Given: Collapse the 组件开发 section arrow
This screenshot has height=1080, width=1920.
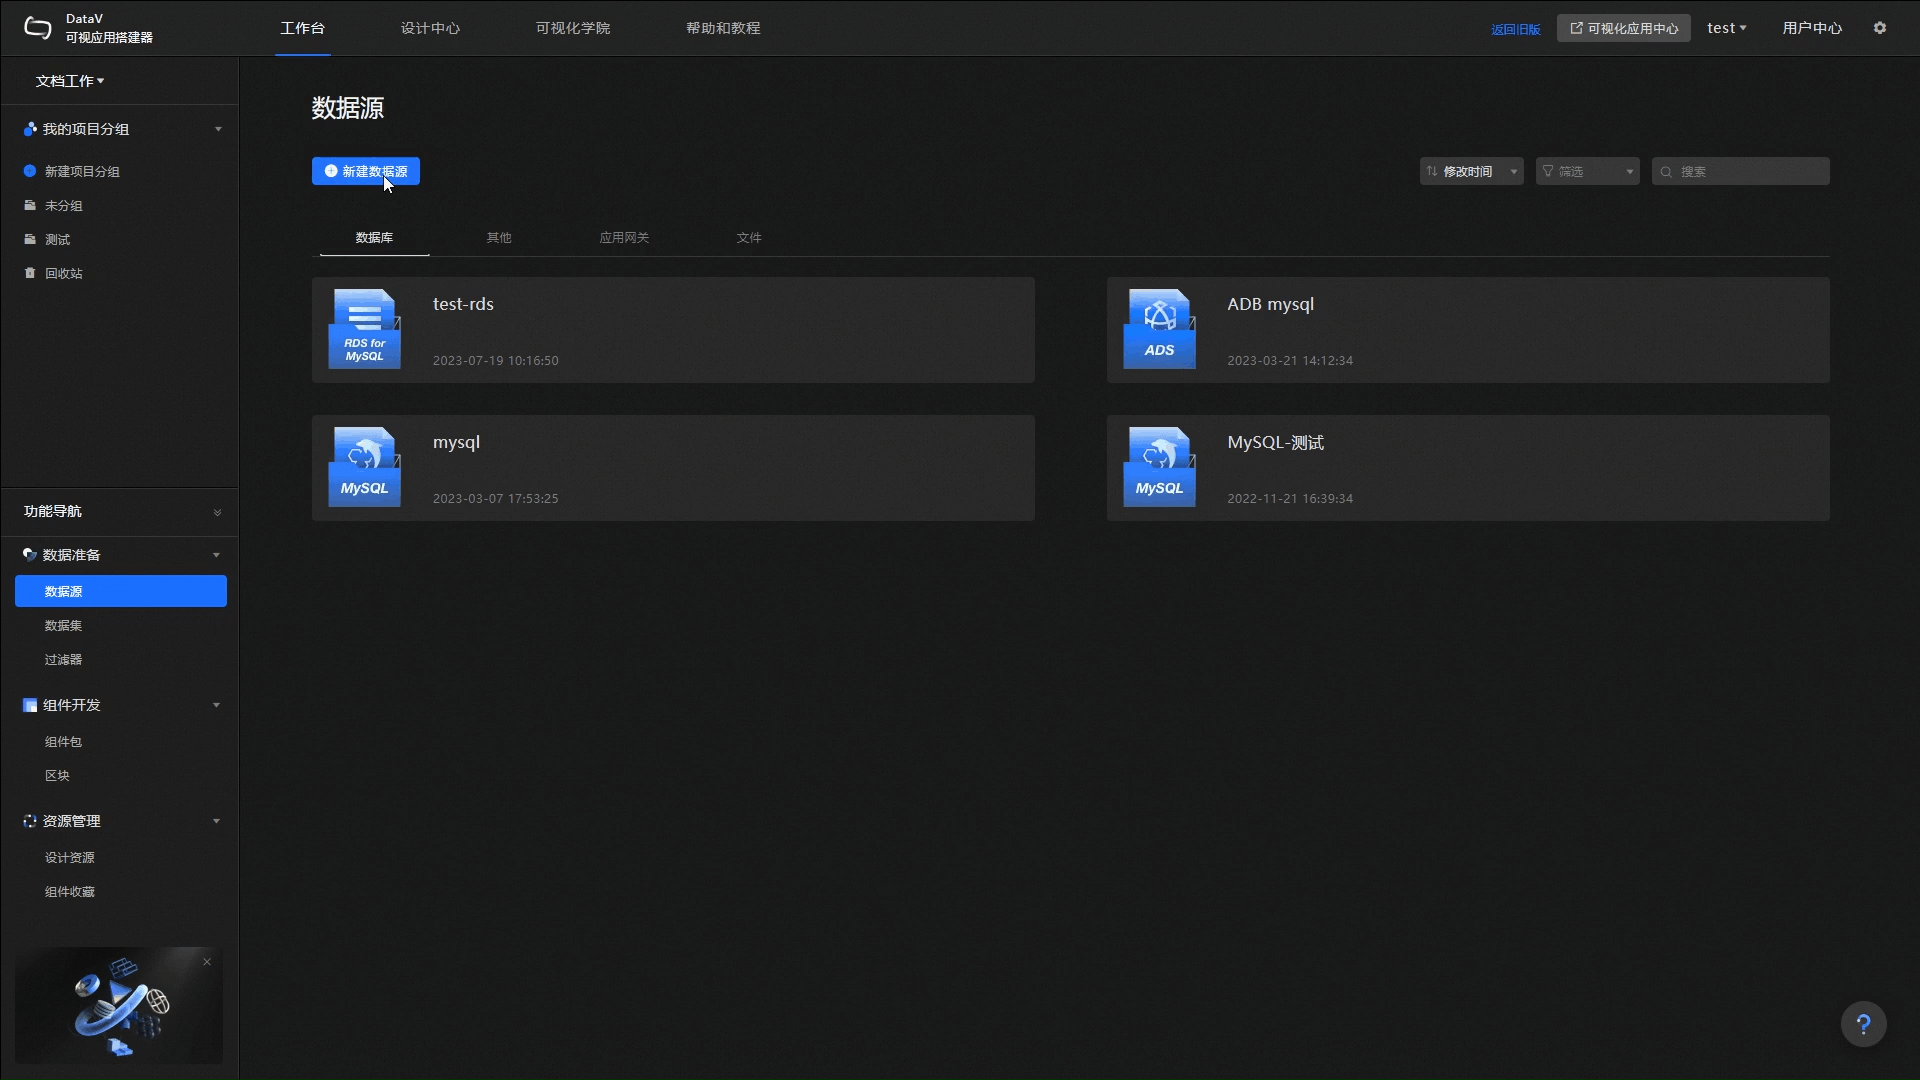Looking at the screenshot, I should 216,705.
